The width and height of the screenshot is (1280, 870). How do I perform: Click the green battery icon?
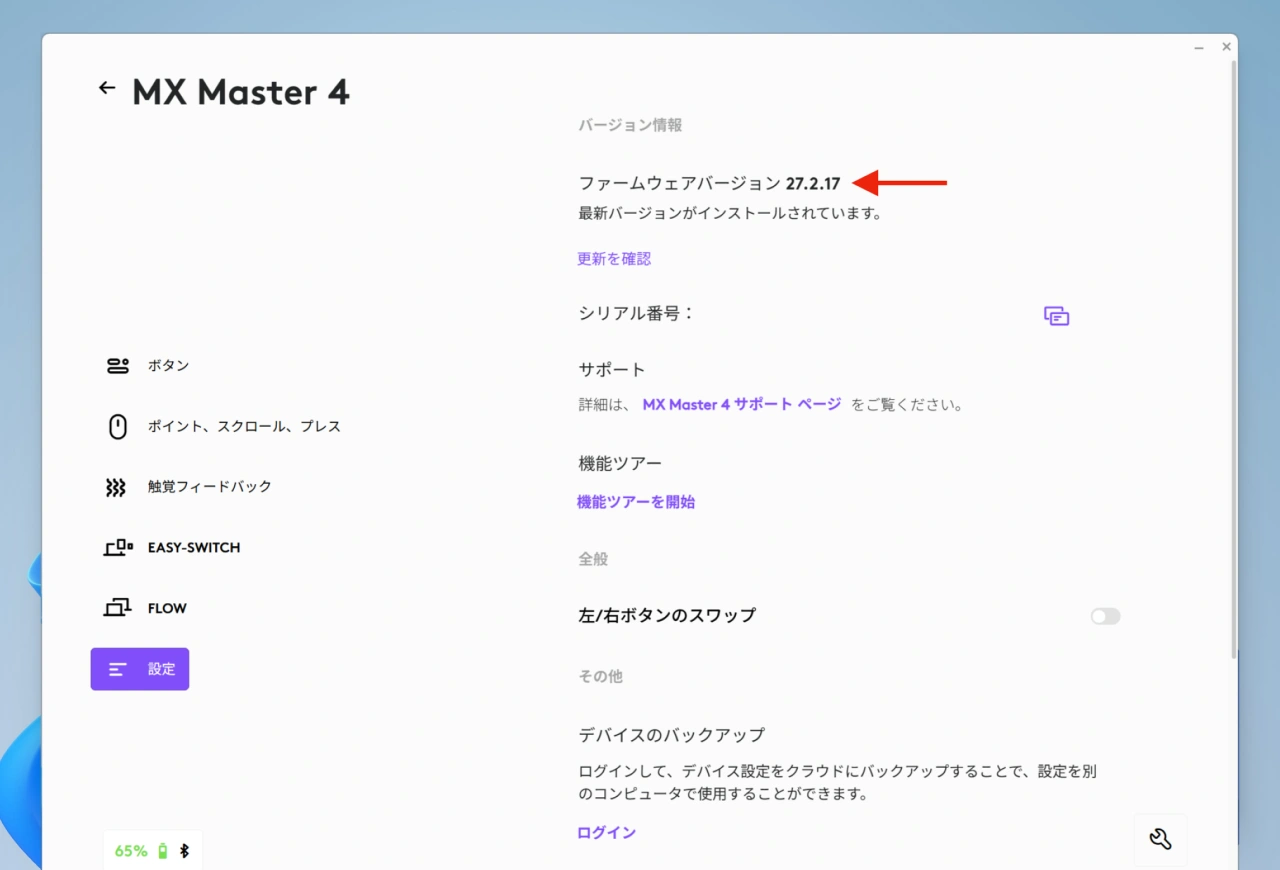click(x=163, y=851)
